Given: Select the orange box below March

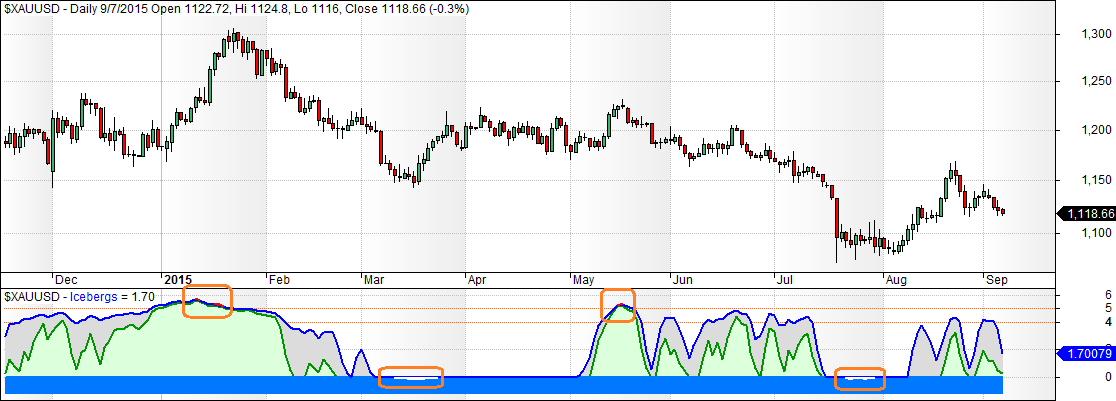Looking at the screenshot, I should click(411, 378).
